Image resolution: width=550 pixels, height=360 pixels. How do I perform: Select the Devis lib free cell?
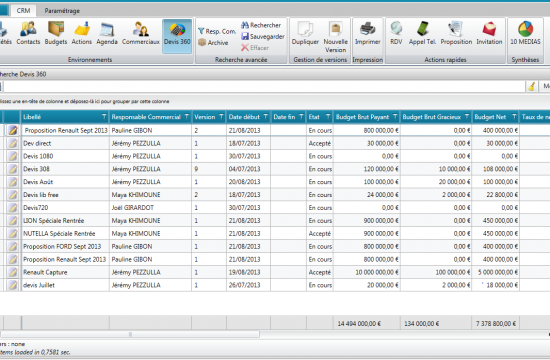[65, 195]
